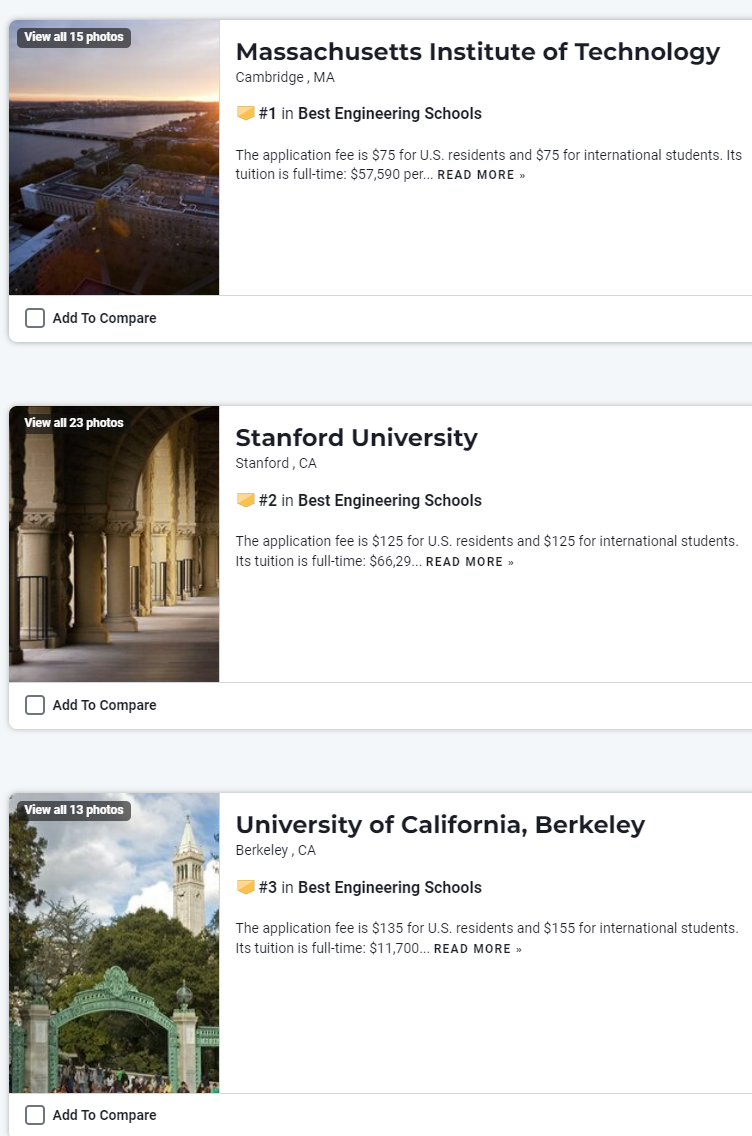Click 'Best Engineering Schools' link under MIT
The width and height of the screenshot is (752, 1136).
pyautogui.click(x=389, y=114)
